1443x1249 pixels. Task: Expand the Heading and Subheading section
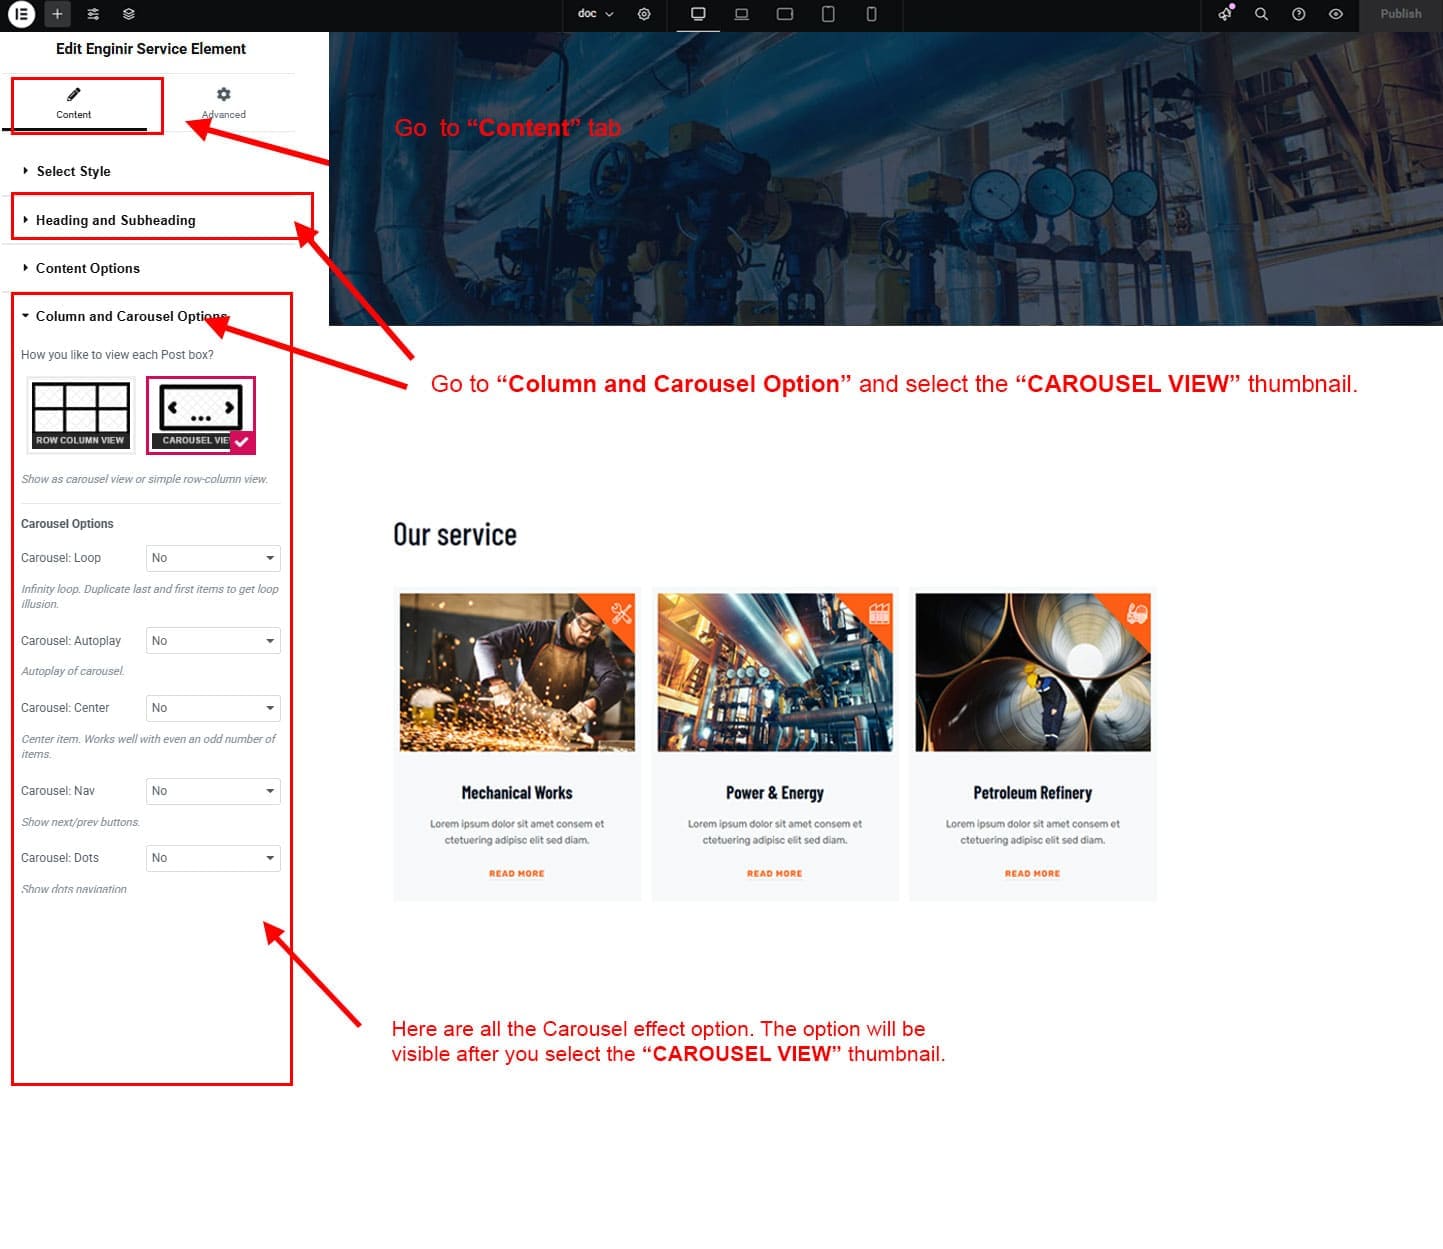pyautogui.click(x=115, y=220)
